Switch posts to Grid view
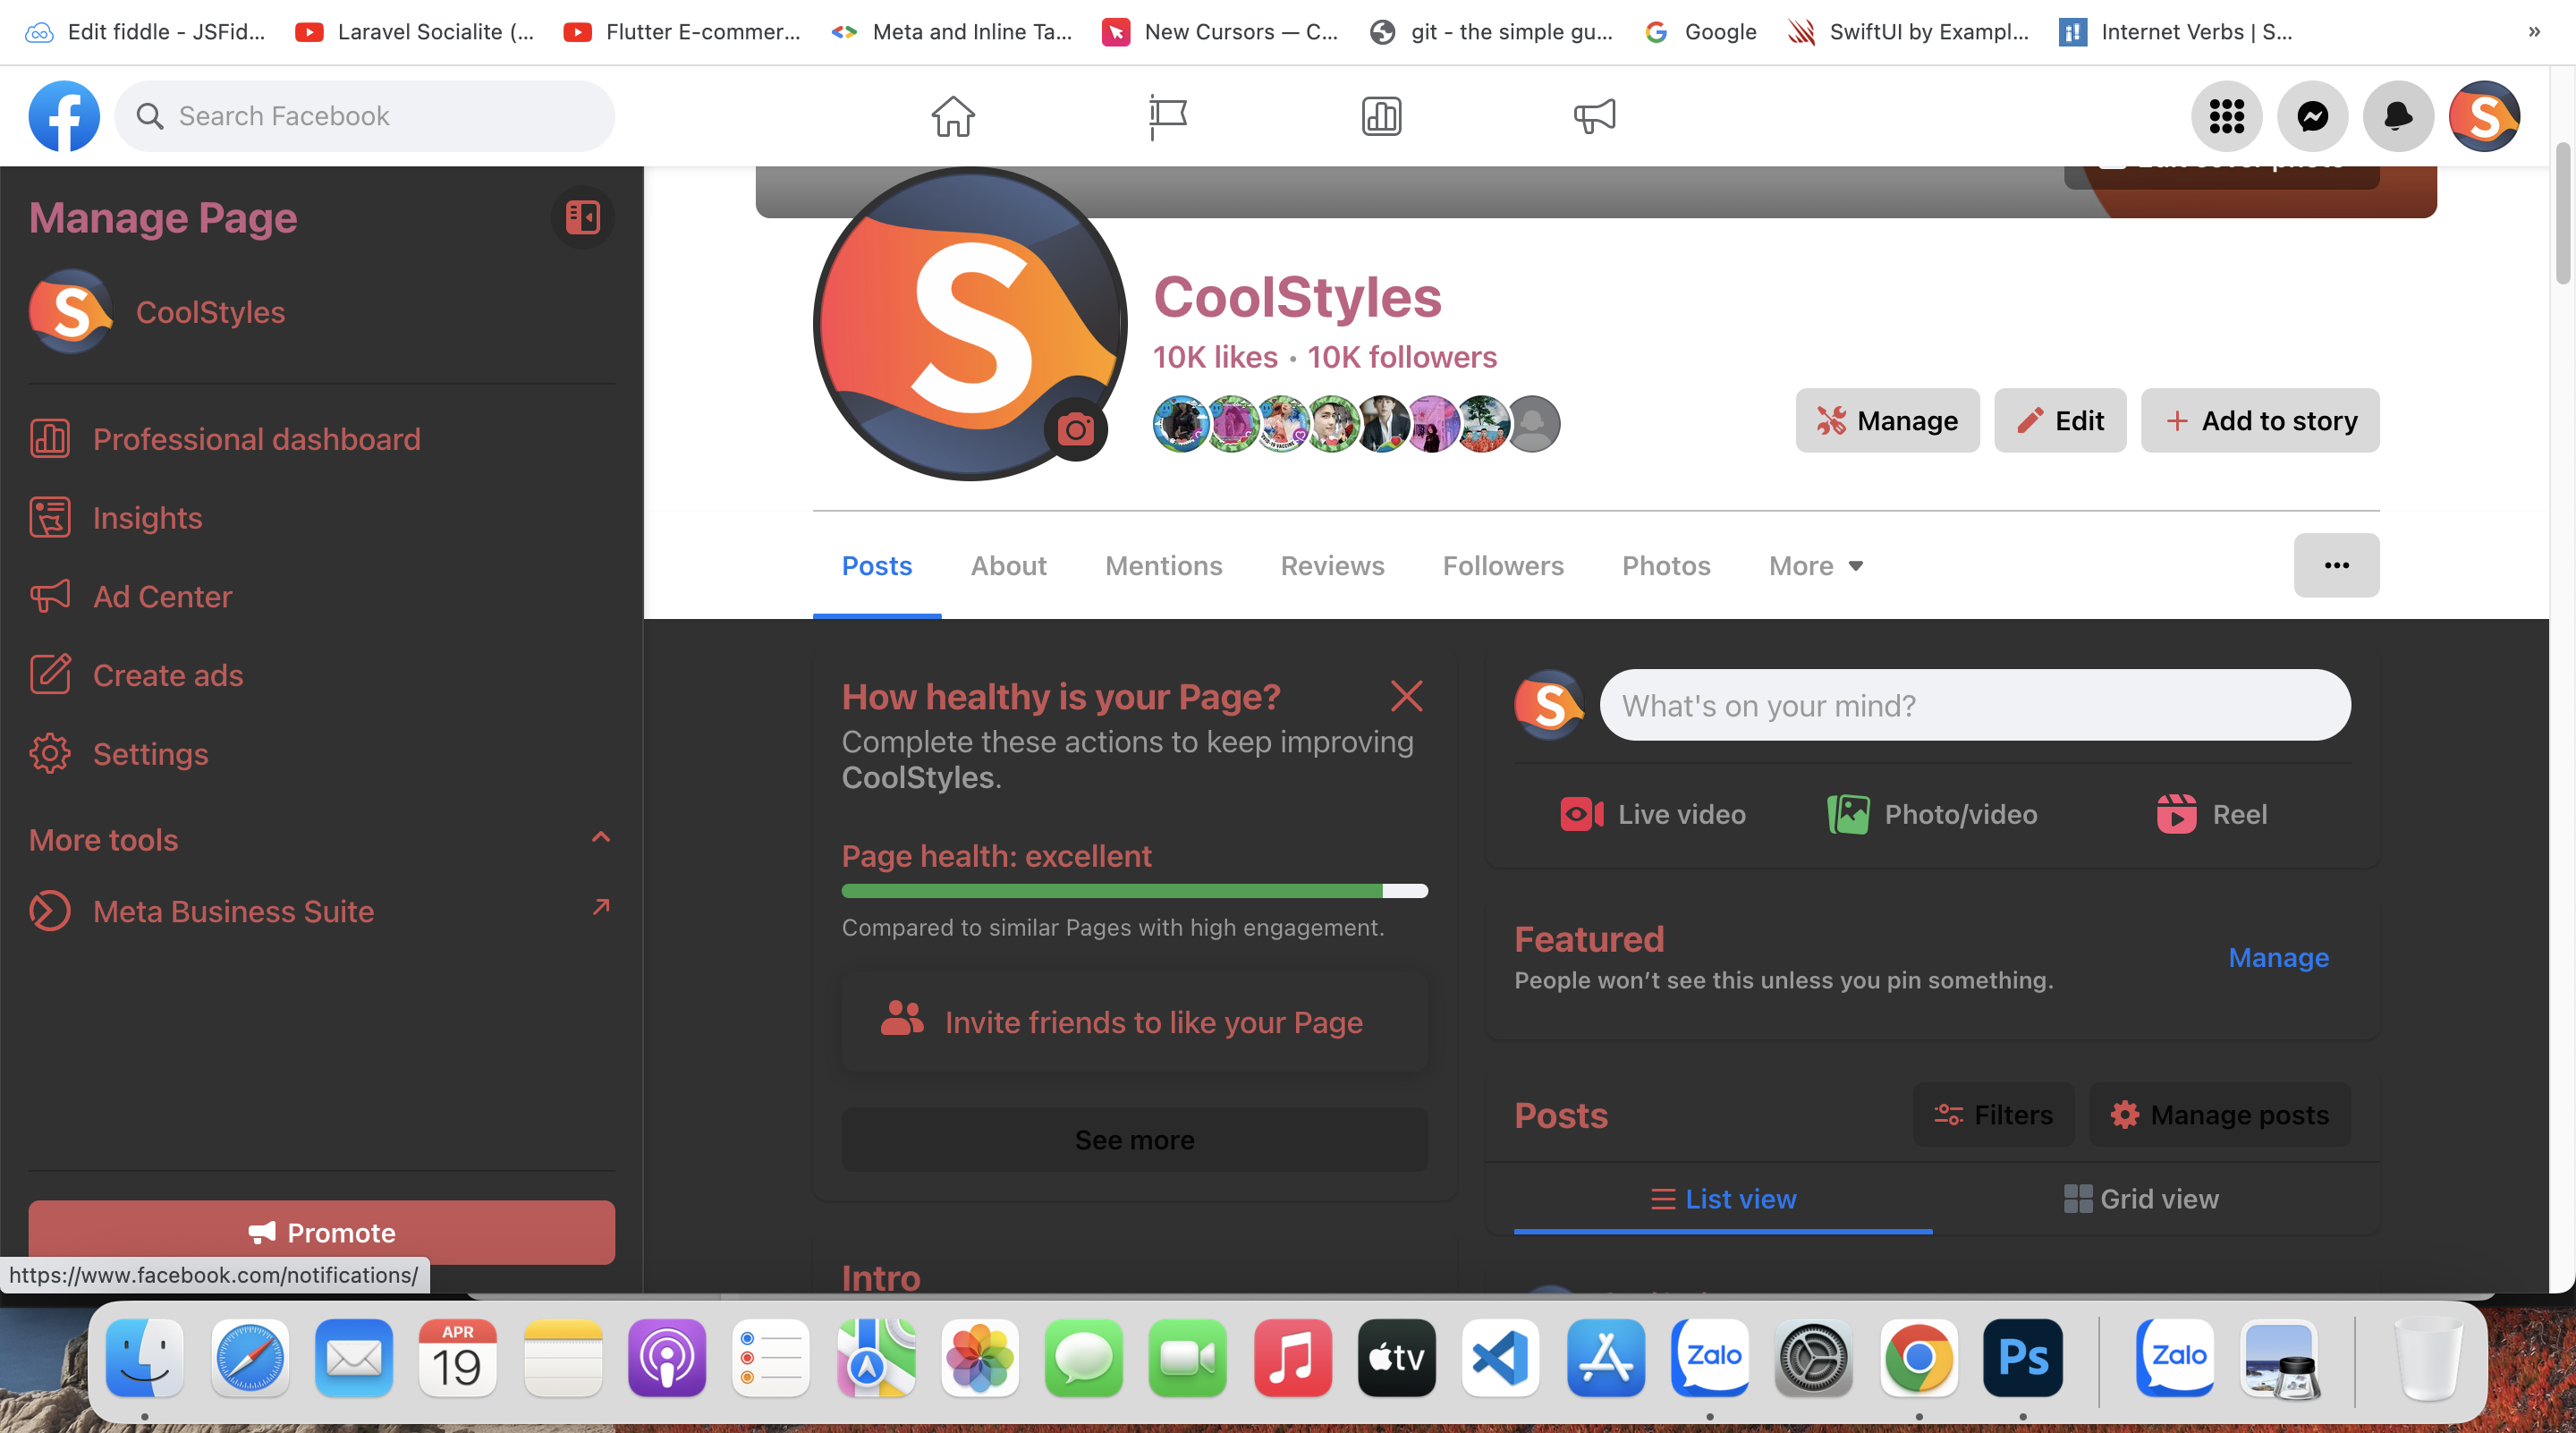Image resolution: width=2576 pixels, height=1433 pixels. (2140, 1197)
